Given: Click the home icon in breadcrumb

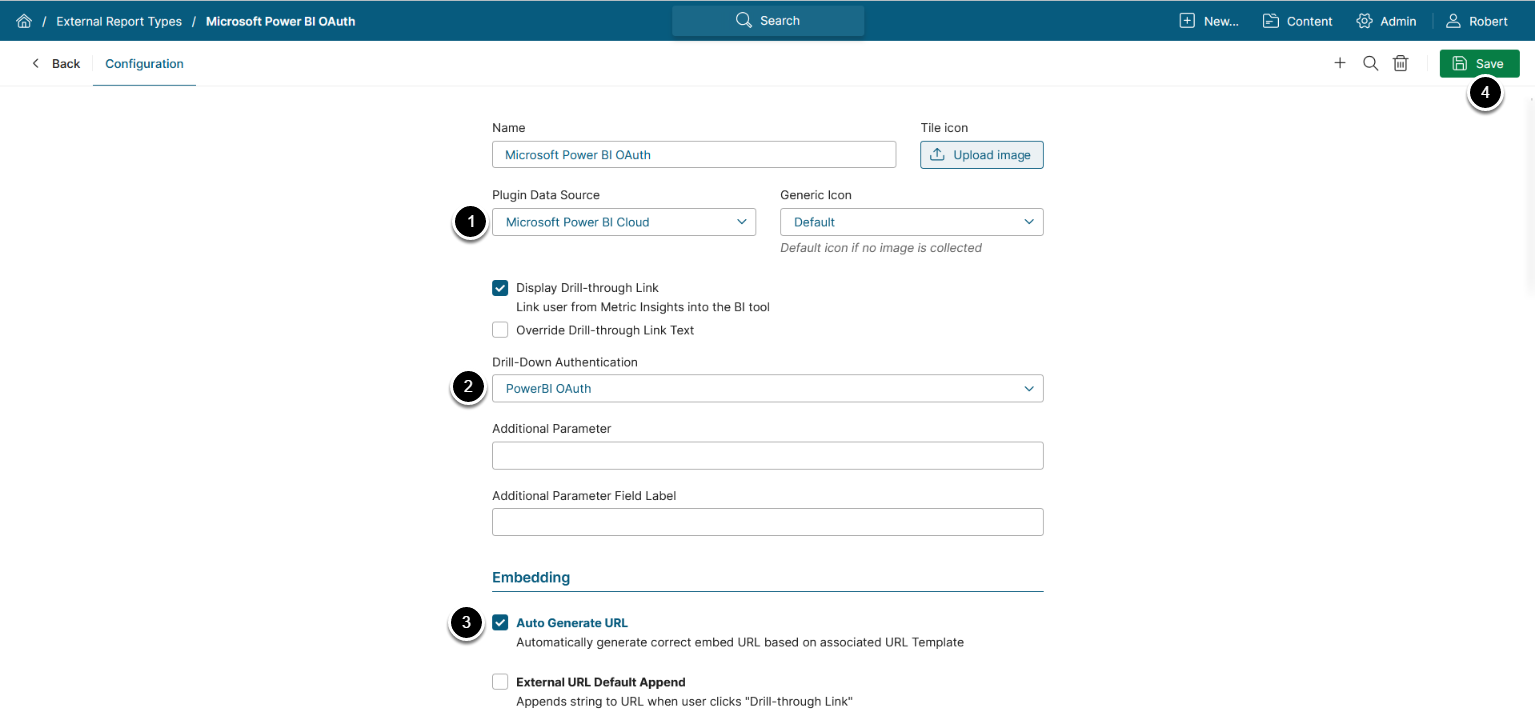Looking at the screenshot, I should [x=24, y=21].
